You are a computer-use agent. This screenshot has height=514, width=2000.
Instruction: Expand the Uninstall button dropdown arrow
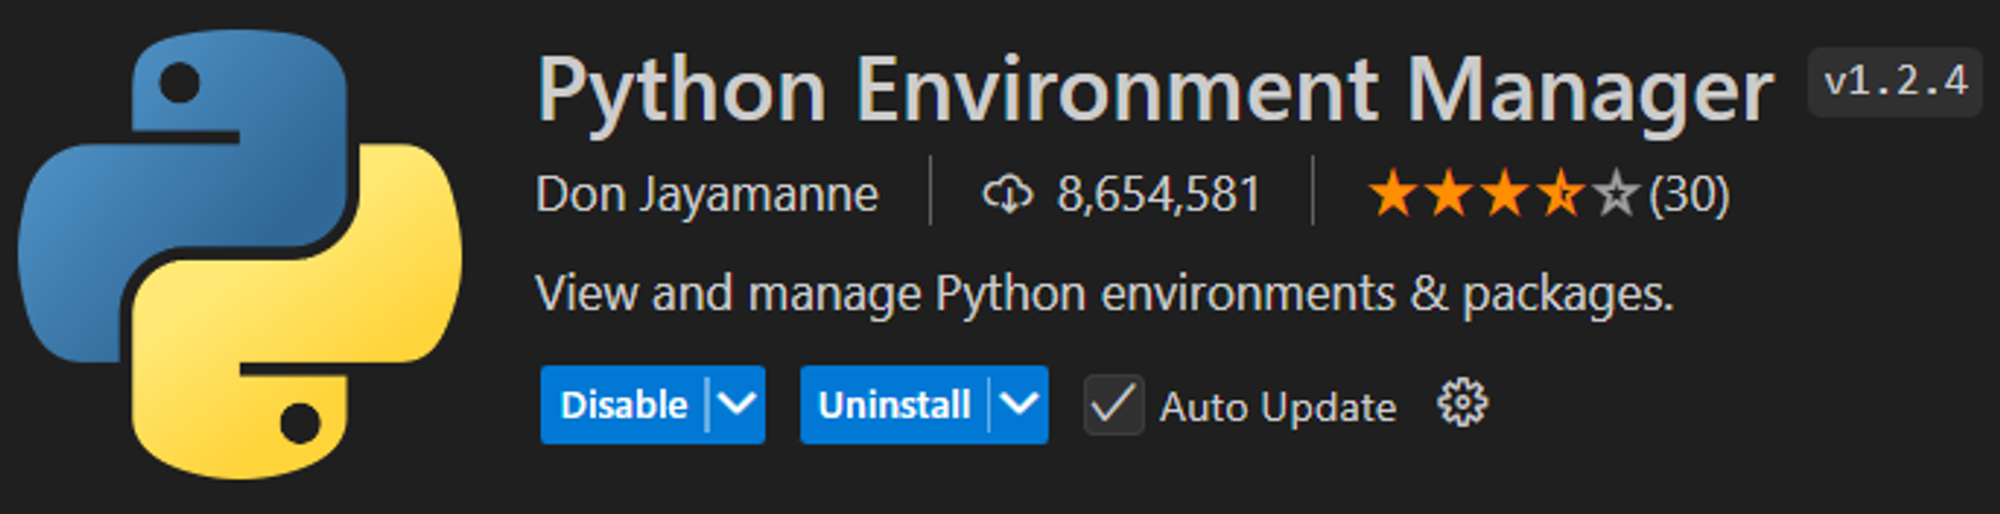tap(1019, 404)
